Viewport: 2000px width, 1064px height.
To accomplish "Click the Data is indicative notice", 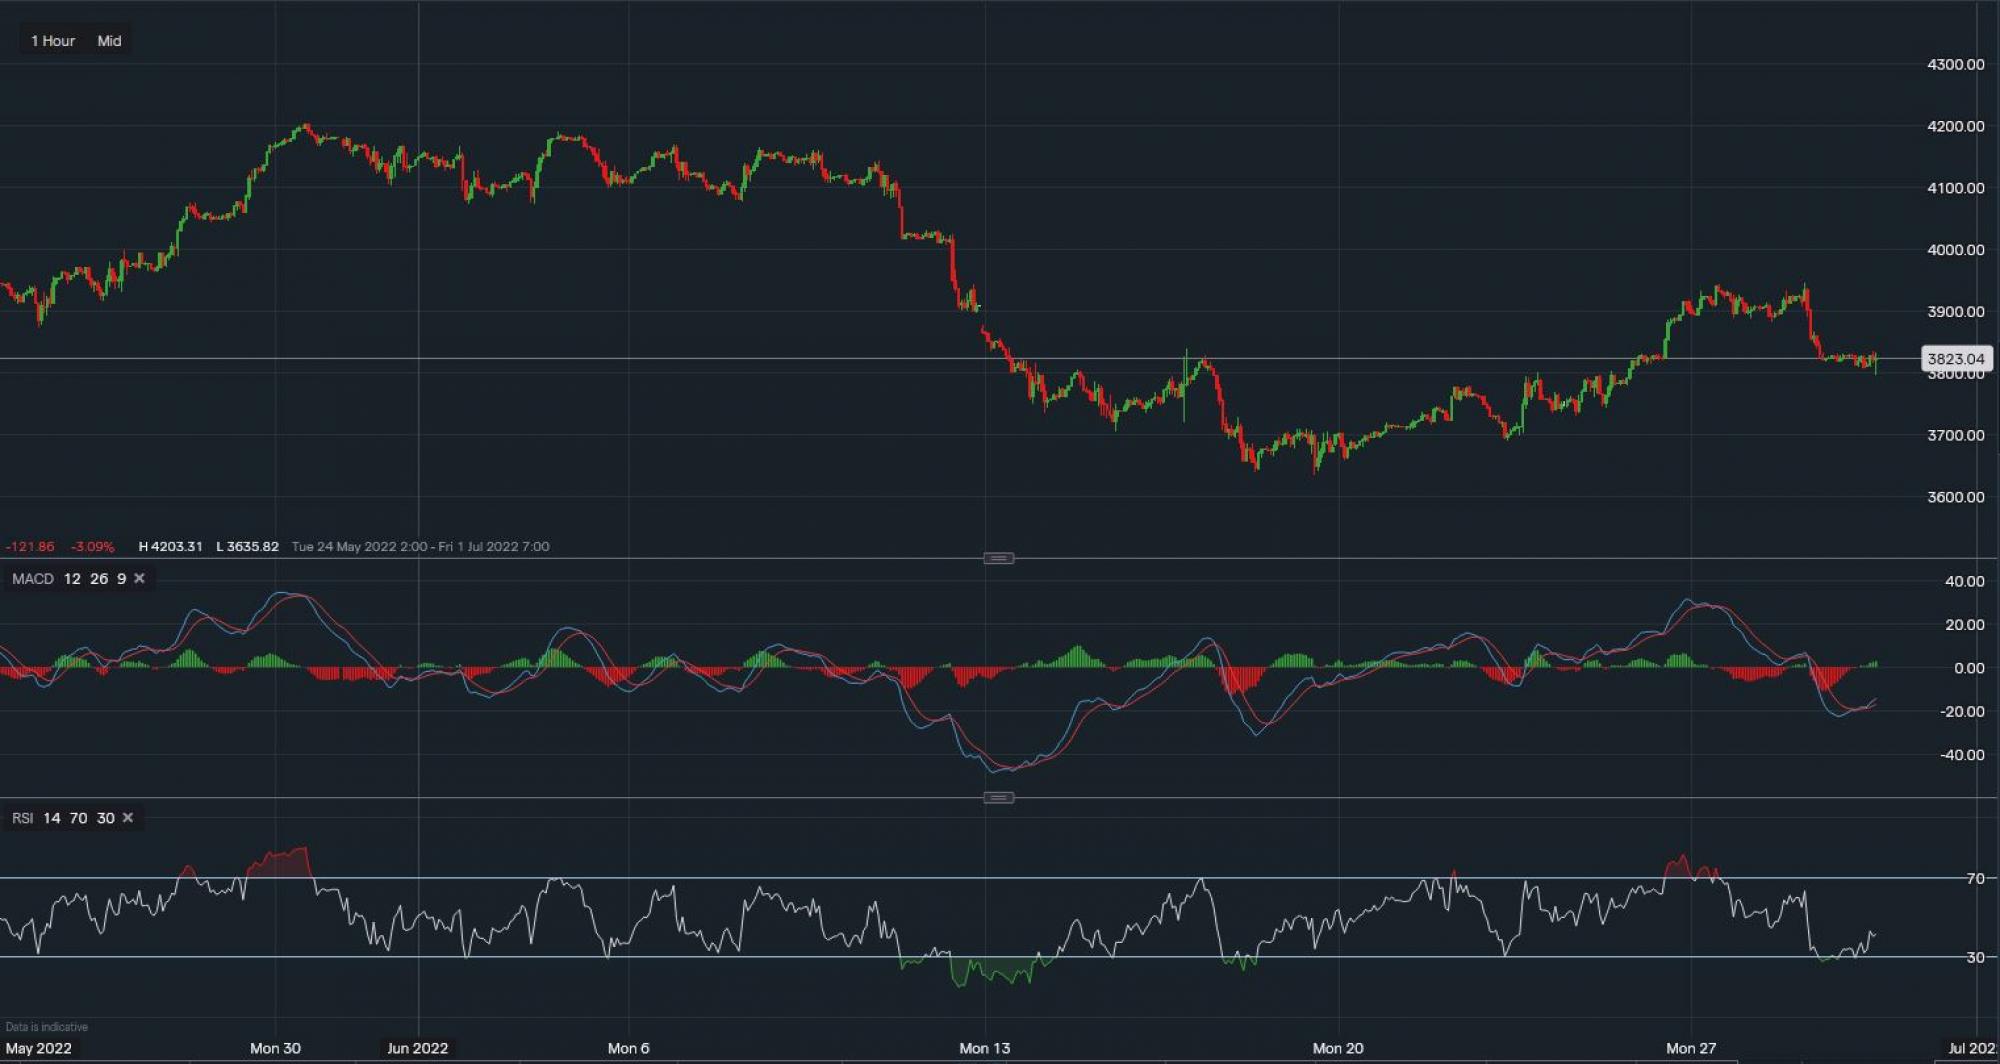I will click(48, 1026).
